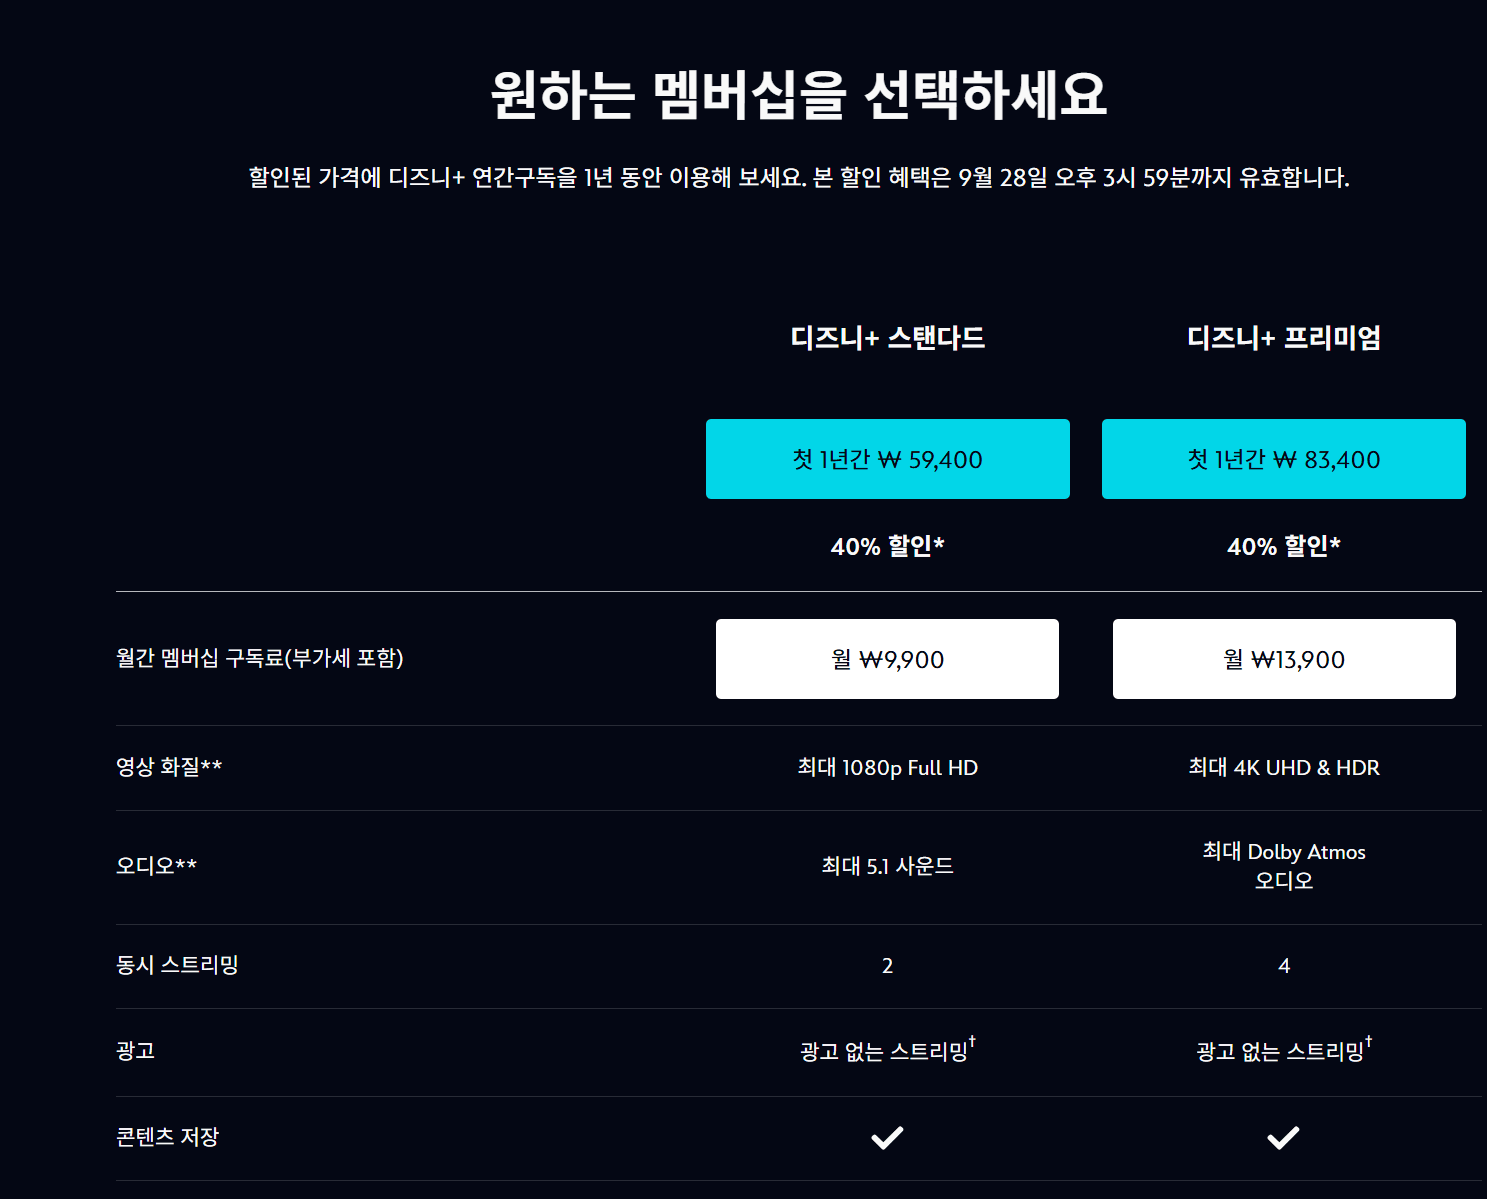Select the 첫 1년간 ₩83,400 Premium subscription button
This screenshot has height=1199, width=1487.
[1284, 459]
